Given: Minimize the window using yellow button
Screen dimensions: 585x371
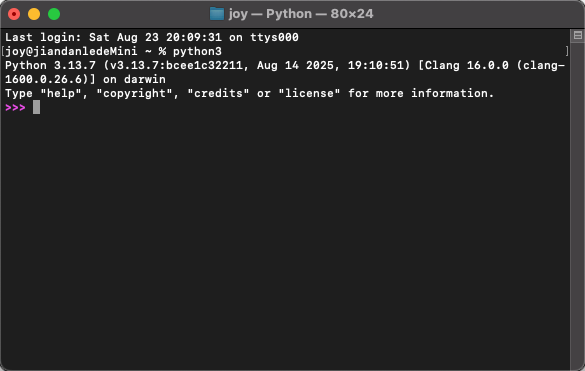Looking at the screenshot, I should [34, 14].
